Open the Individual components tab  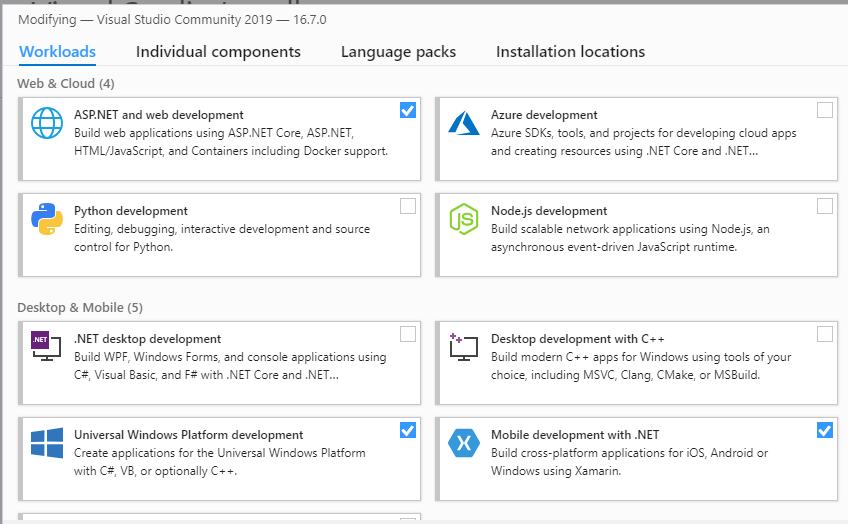(x=218, y=52)
